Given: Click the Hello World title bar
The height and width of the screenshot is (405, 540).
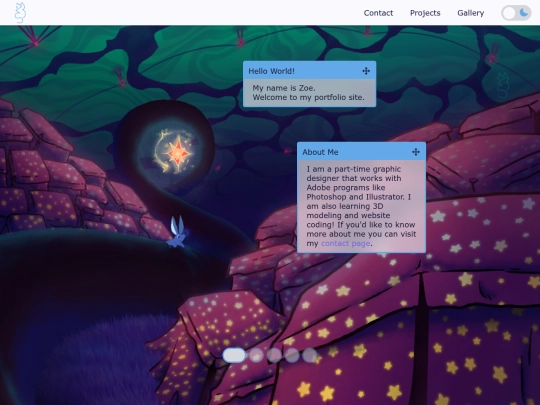Looking at the screenshot, I should [309, 71].
